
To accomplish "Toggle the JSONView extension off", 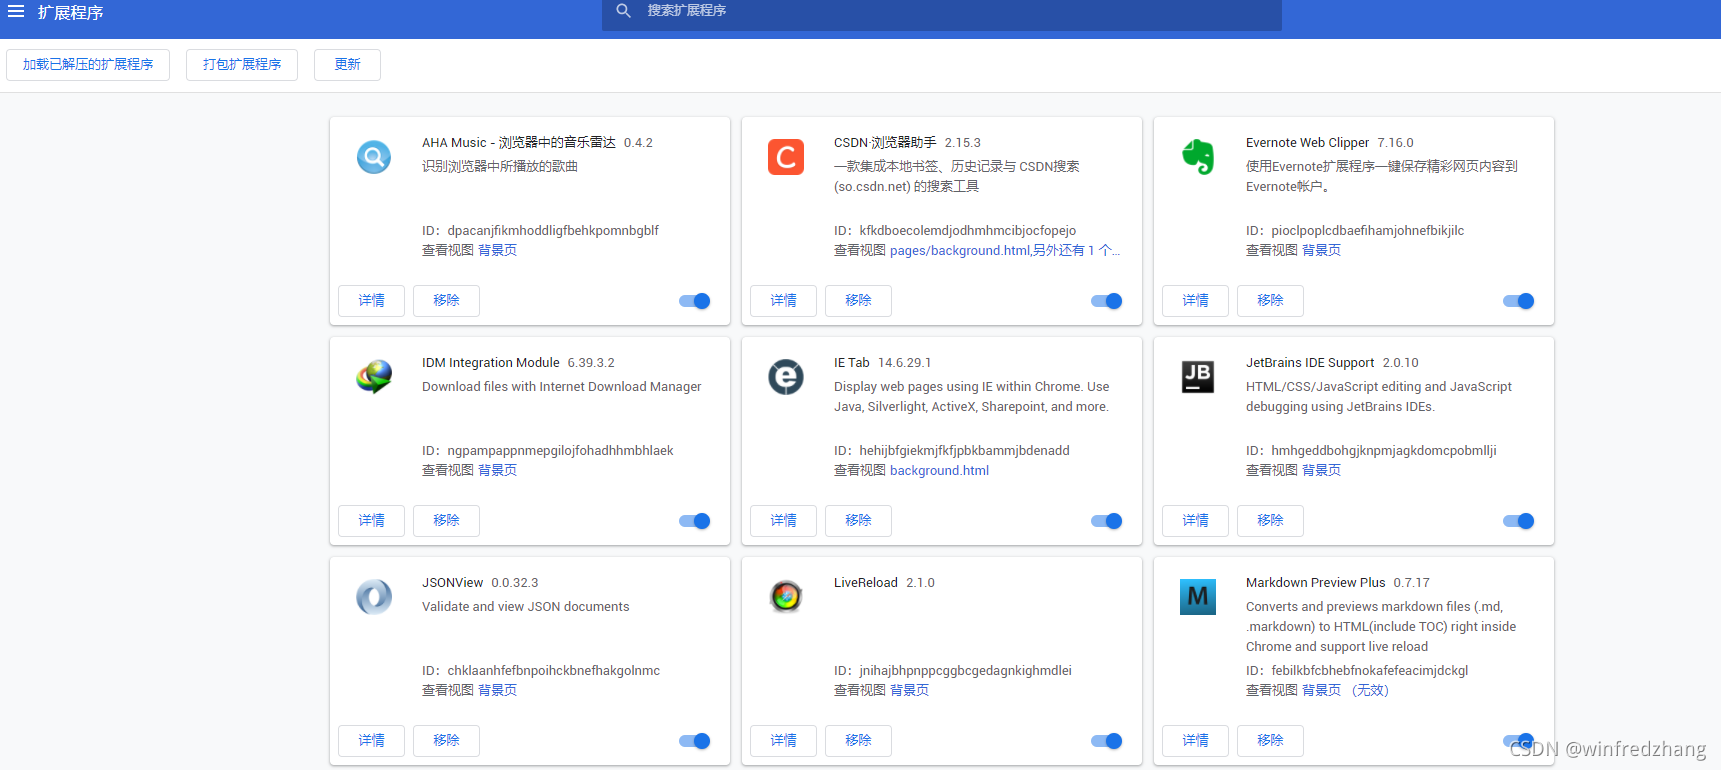I will [695, 741].
